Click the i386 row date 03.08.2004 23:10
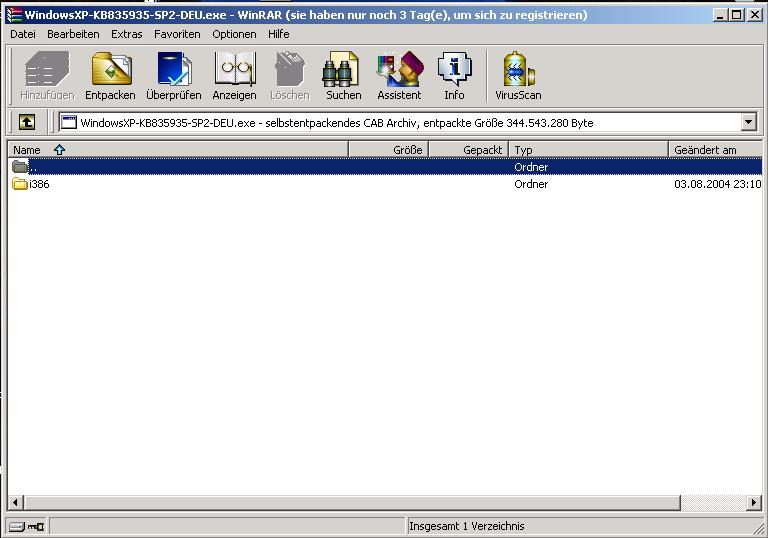This screenshot has height=538, width=768. [x=718, y=184]
